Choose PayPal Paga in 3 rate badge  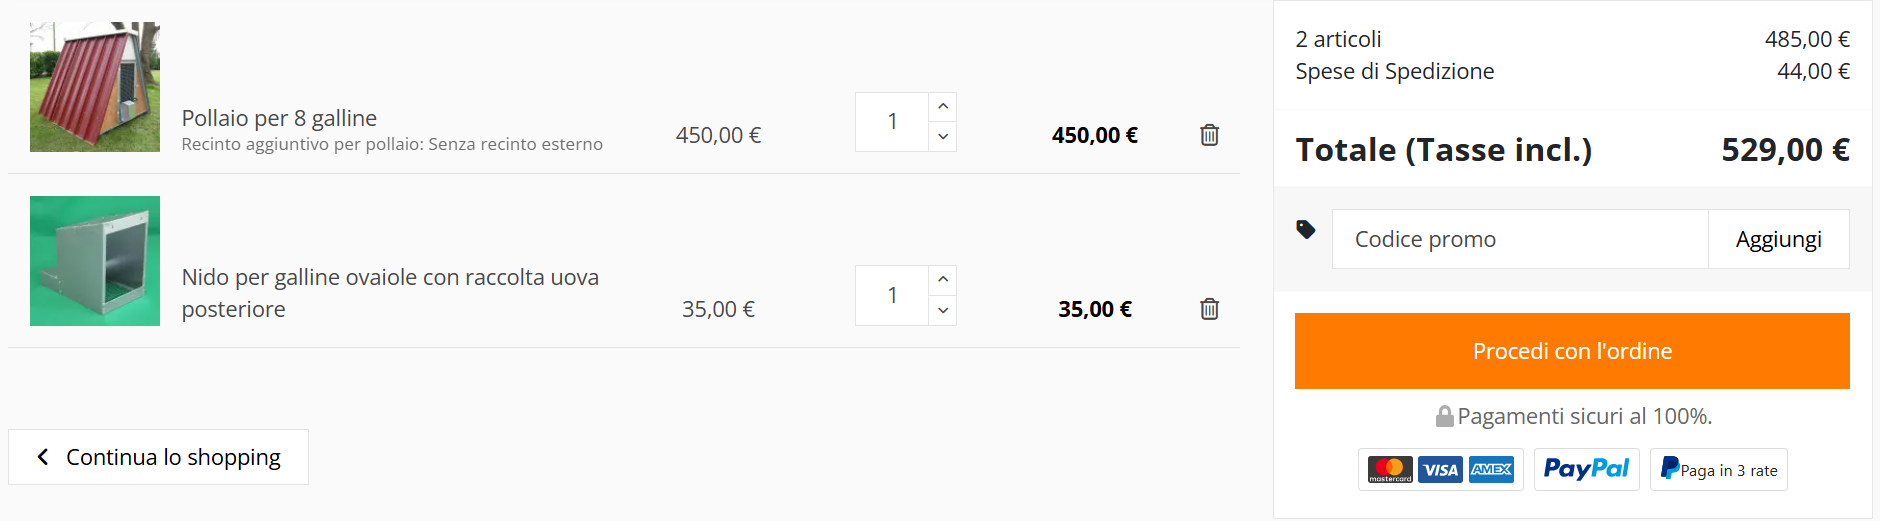point(1718,469)
